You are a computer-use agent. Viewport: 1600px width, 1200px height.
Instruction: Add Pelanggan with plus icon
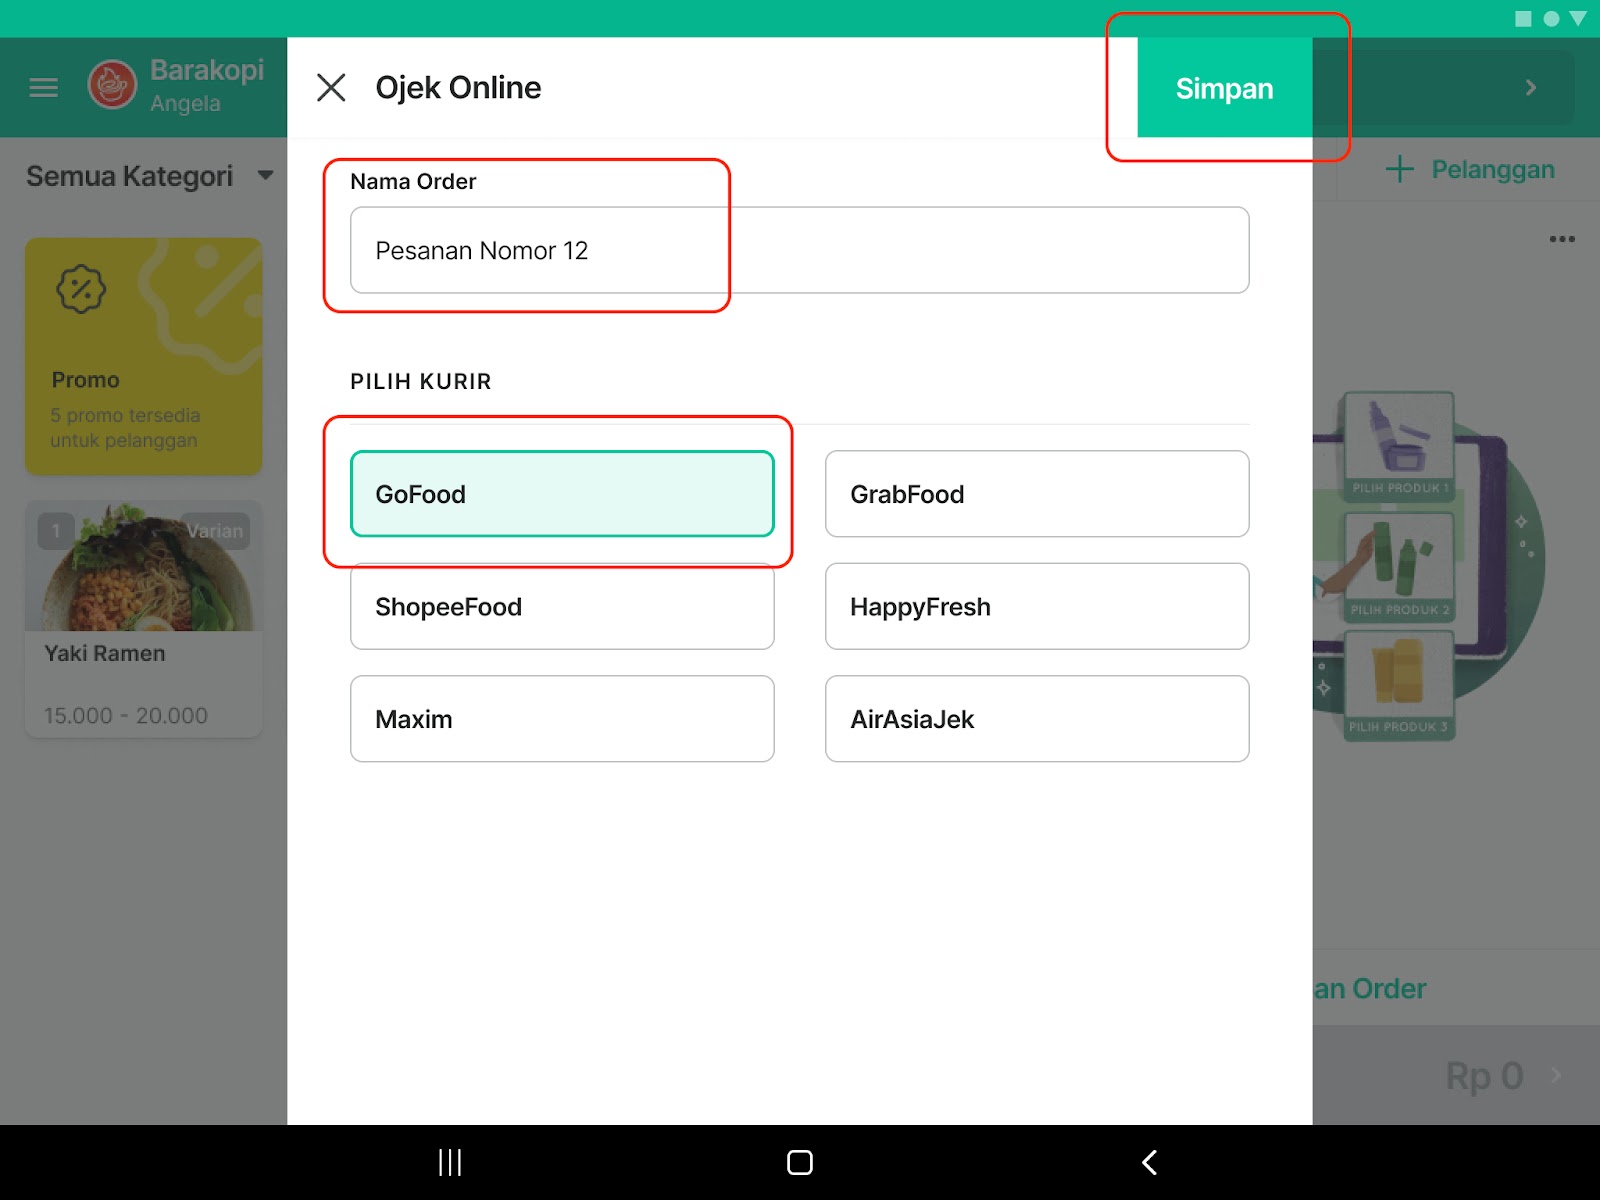click(1470, 169)
